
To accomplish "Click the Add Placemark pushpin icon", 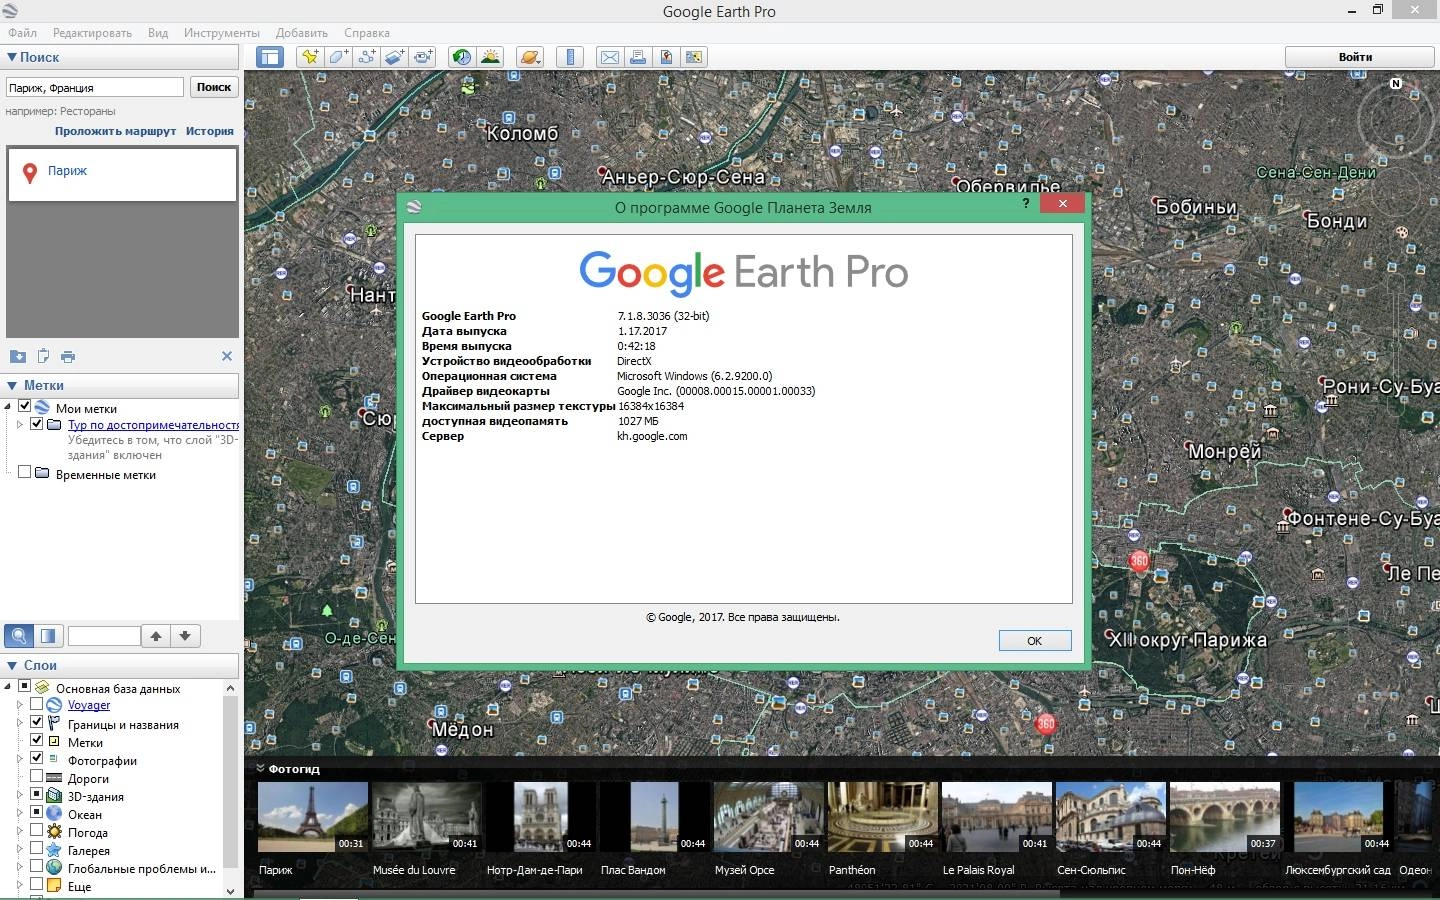I will tap(310, 57).
